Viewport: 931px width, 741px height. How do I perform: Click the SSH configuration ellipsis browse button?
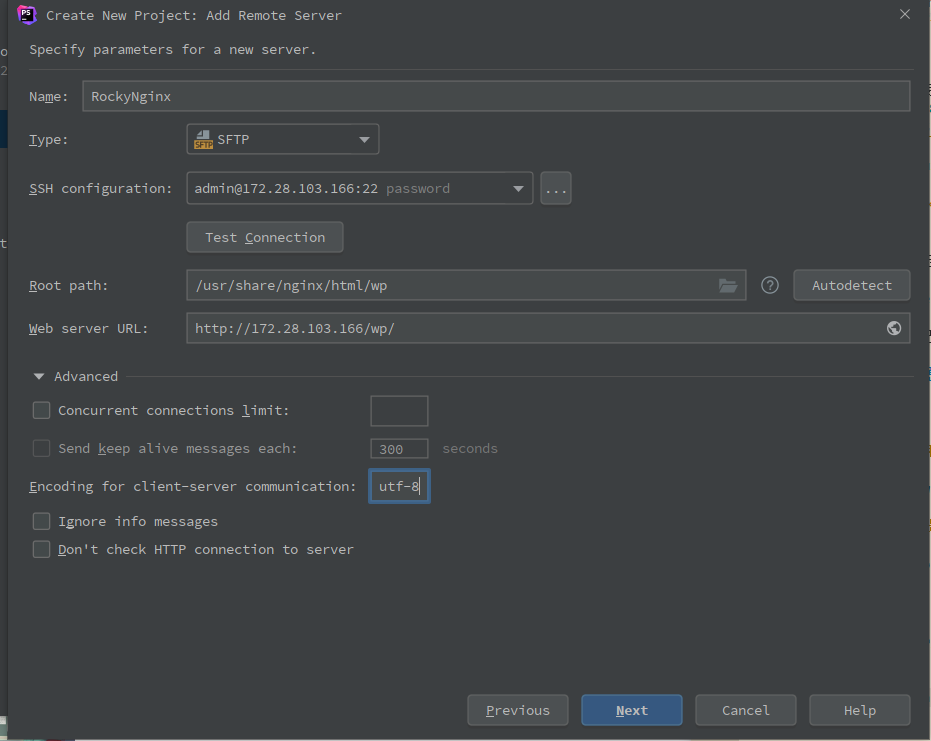(x=556, y=188)
